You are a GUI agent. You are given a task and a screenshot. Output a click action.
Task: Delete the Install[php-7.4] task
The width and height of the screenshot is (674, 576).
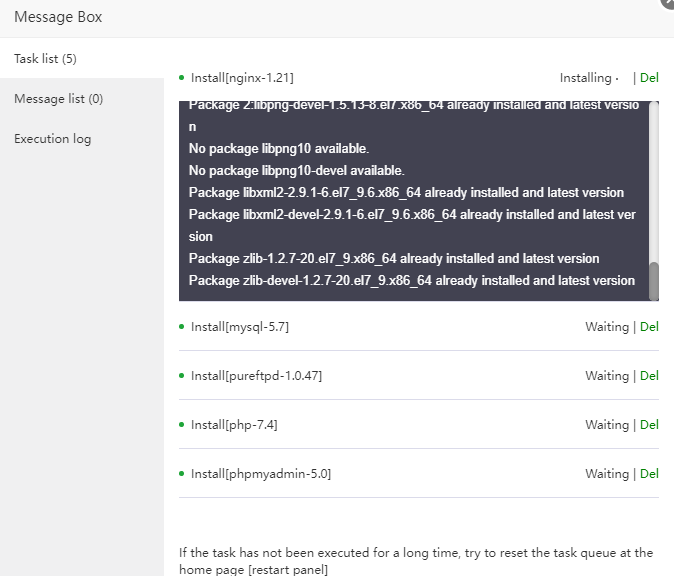pyautogui.click(x=649, y=425)
